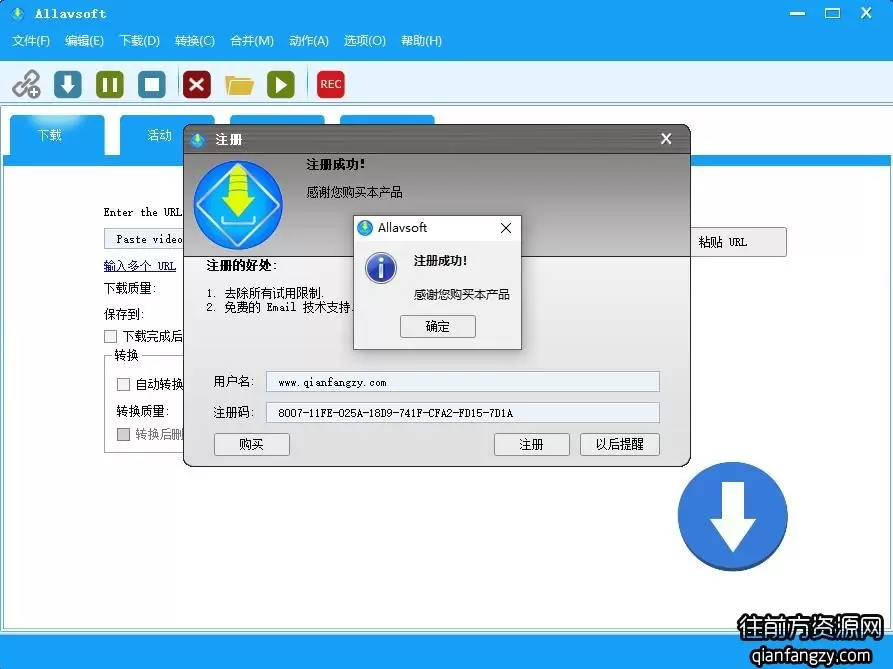Click the paste URL link icon
Viewport: 893px width, 669px height.
(x=27, y=84)
